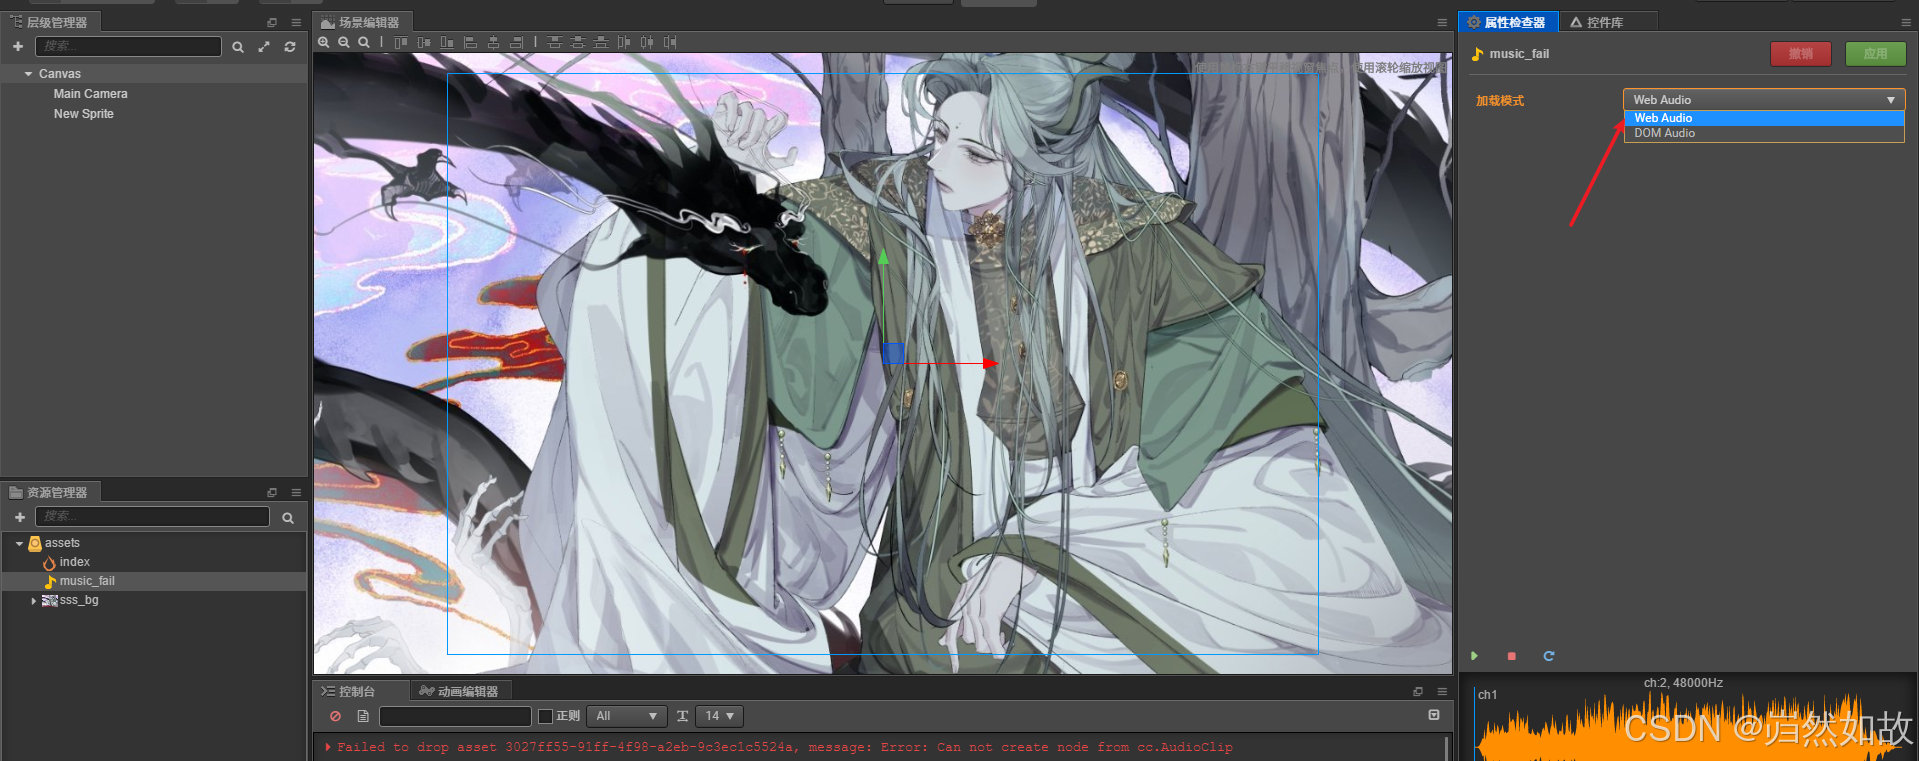The image size is (1919, 761).
Task: Choose Web Audio from the load mode list
Action: [x=1764, y=118]
